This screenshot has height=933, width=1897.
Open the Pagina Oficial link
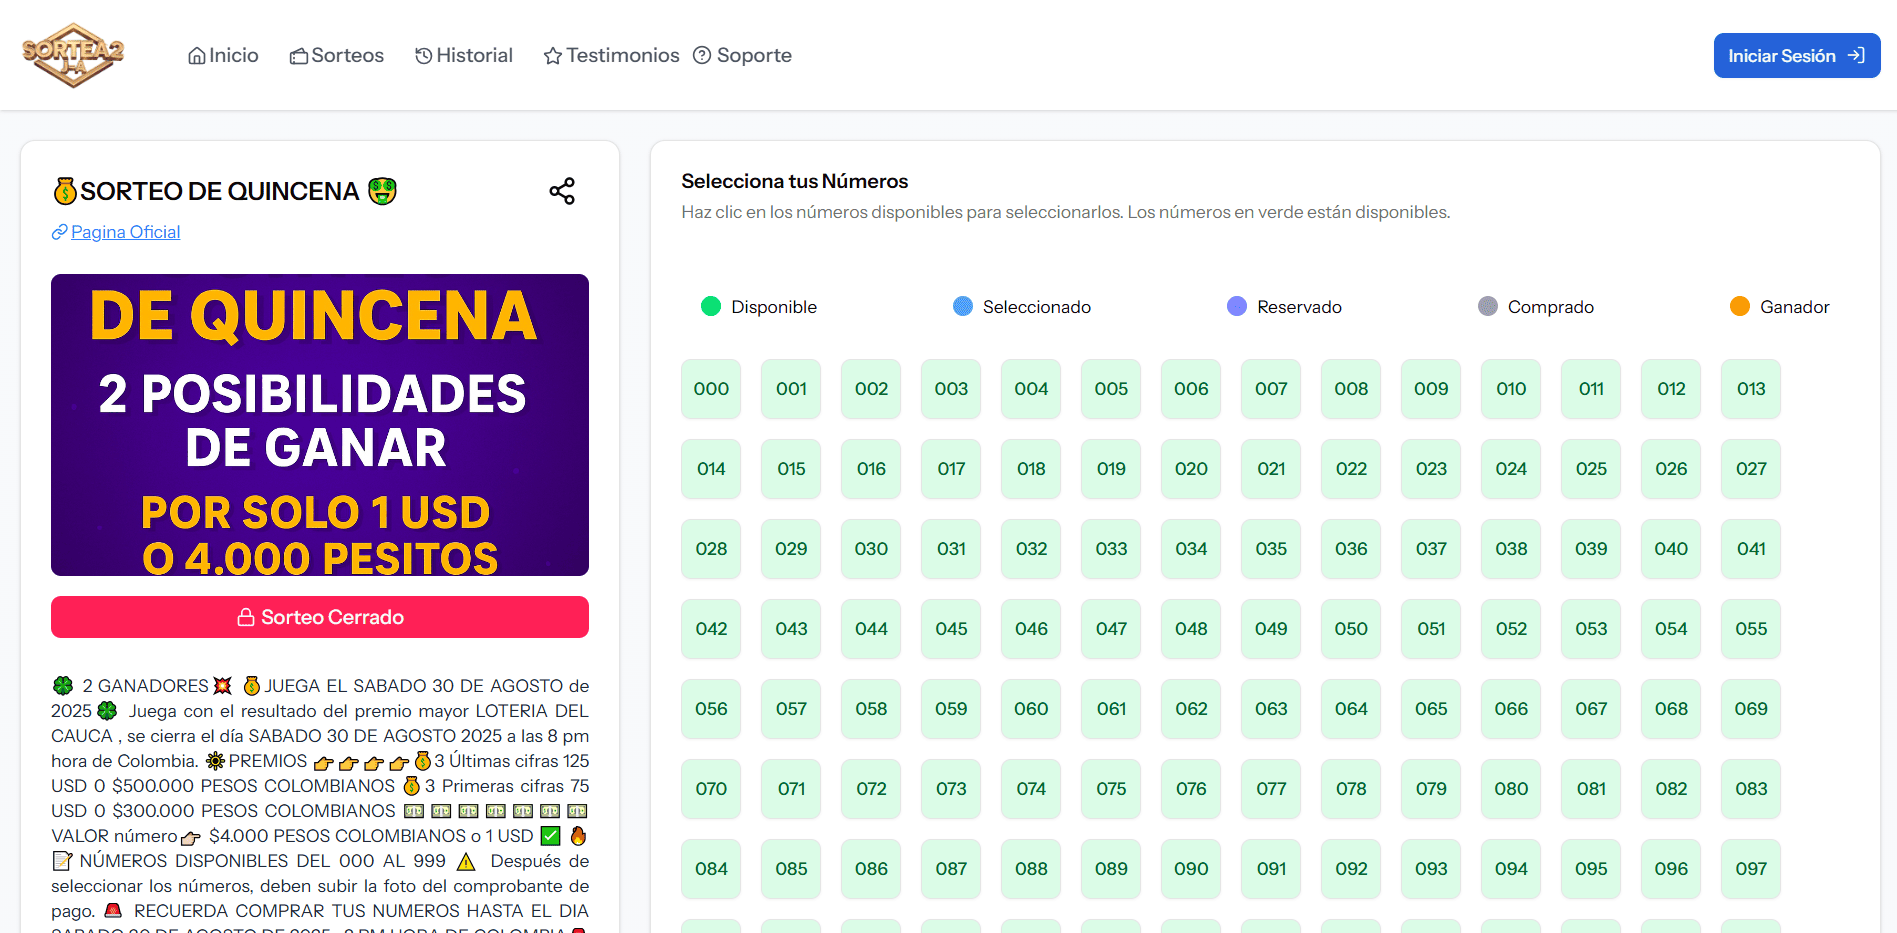(125, 232)
